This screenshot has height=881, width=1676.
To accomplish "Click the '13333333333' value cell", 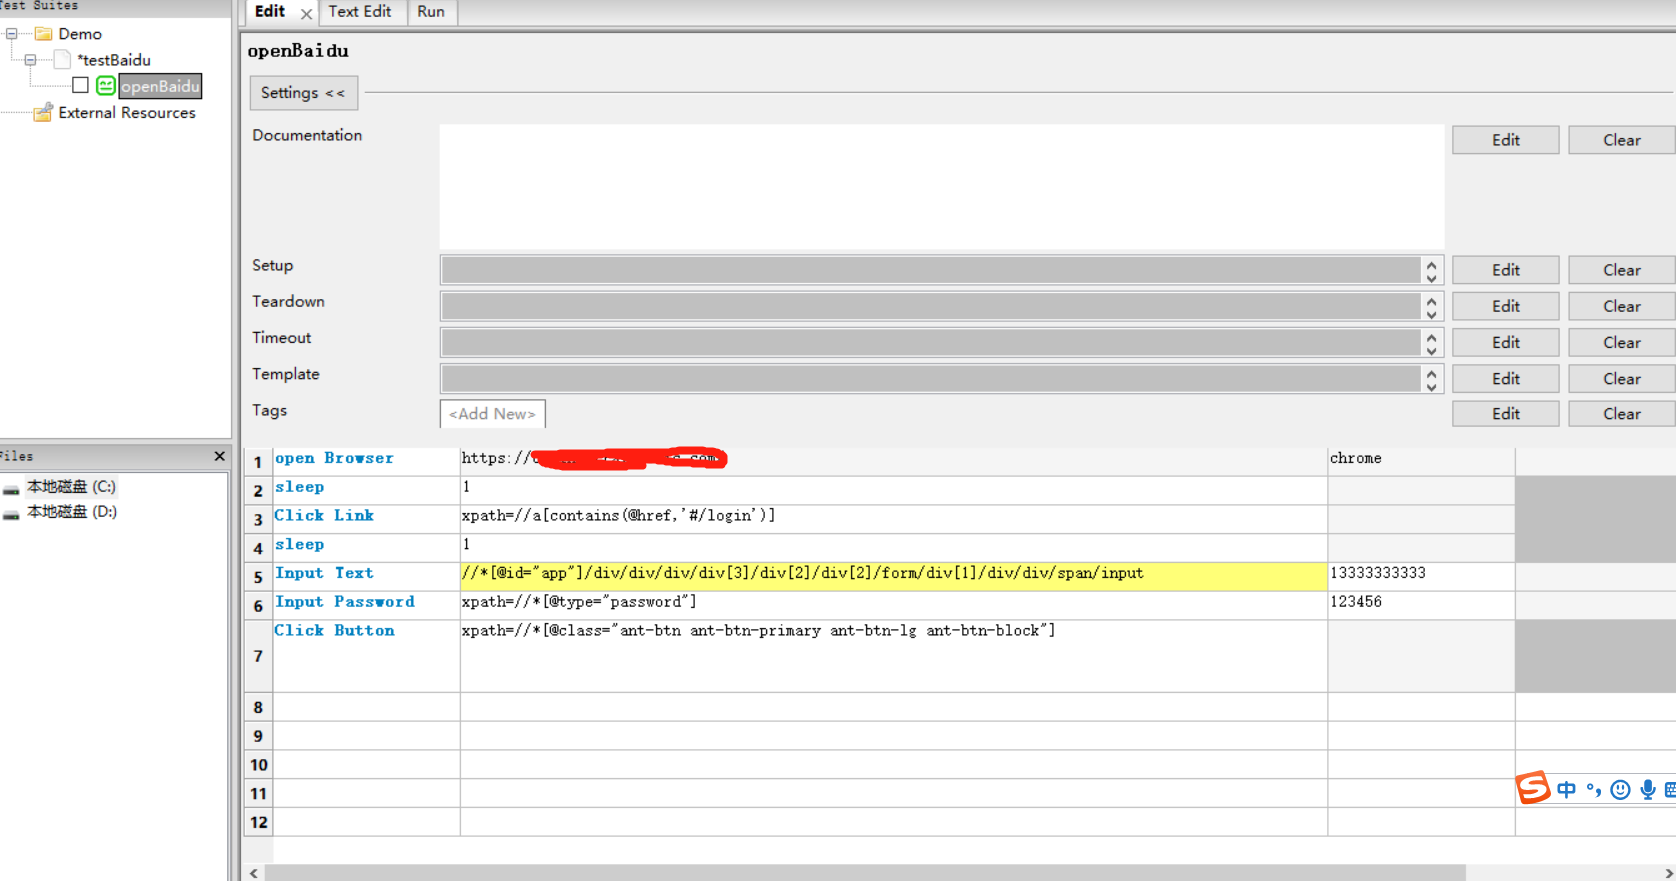I will tap(1421, 575).
